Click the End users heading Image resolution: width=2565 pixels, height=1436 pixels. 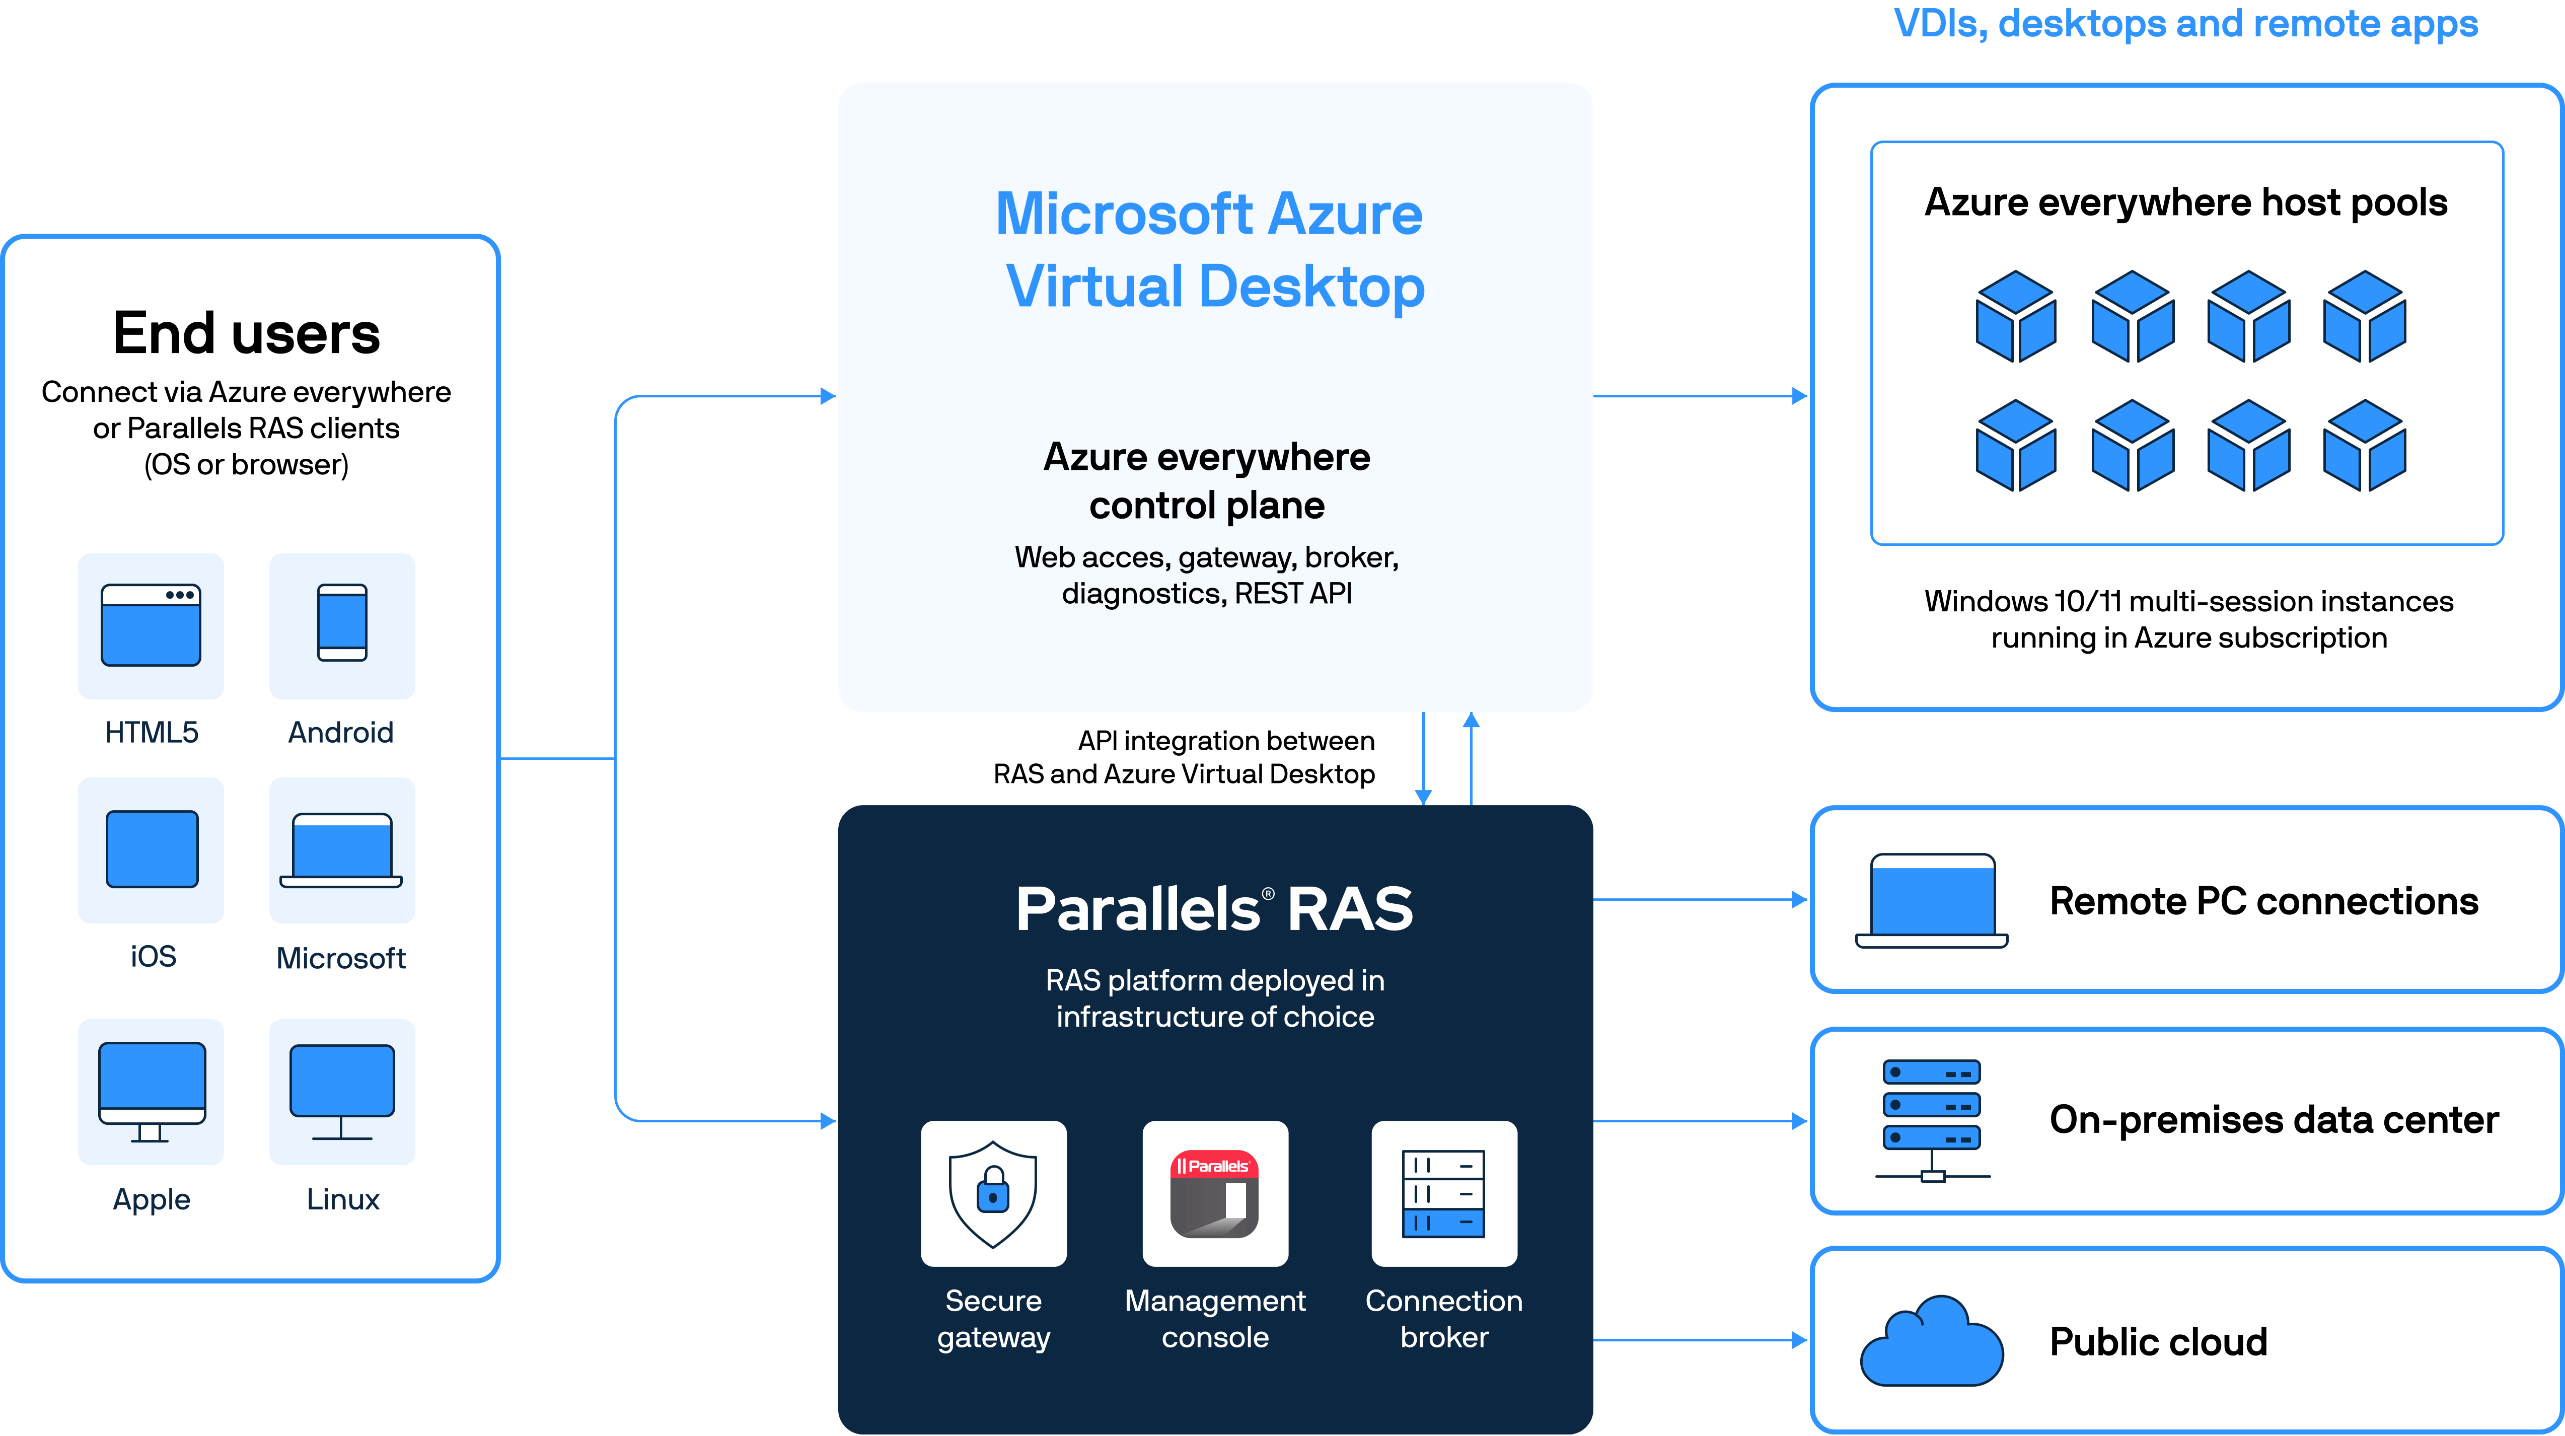[246, 333]
